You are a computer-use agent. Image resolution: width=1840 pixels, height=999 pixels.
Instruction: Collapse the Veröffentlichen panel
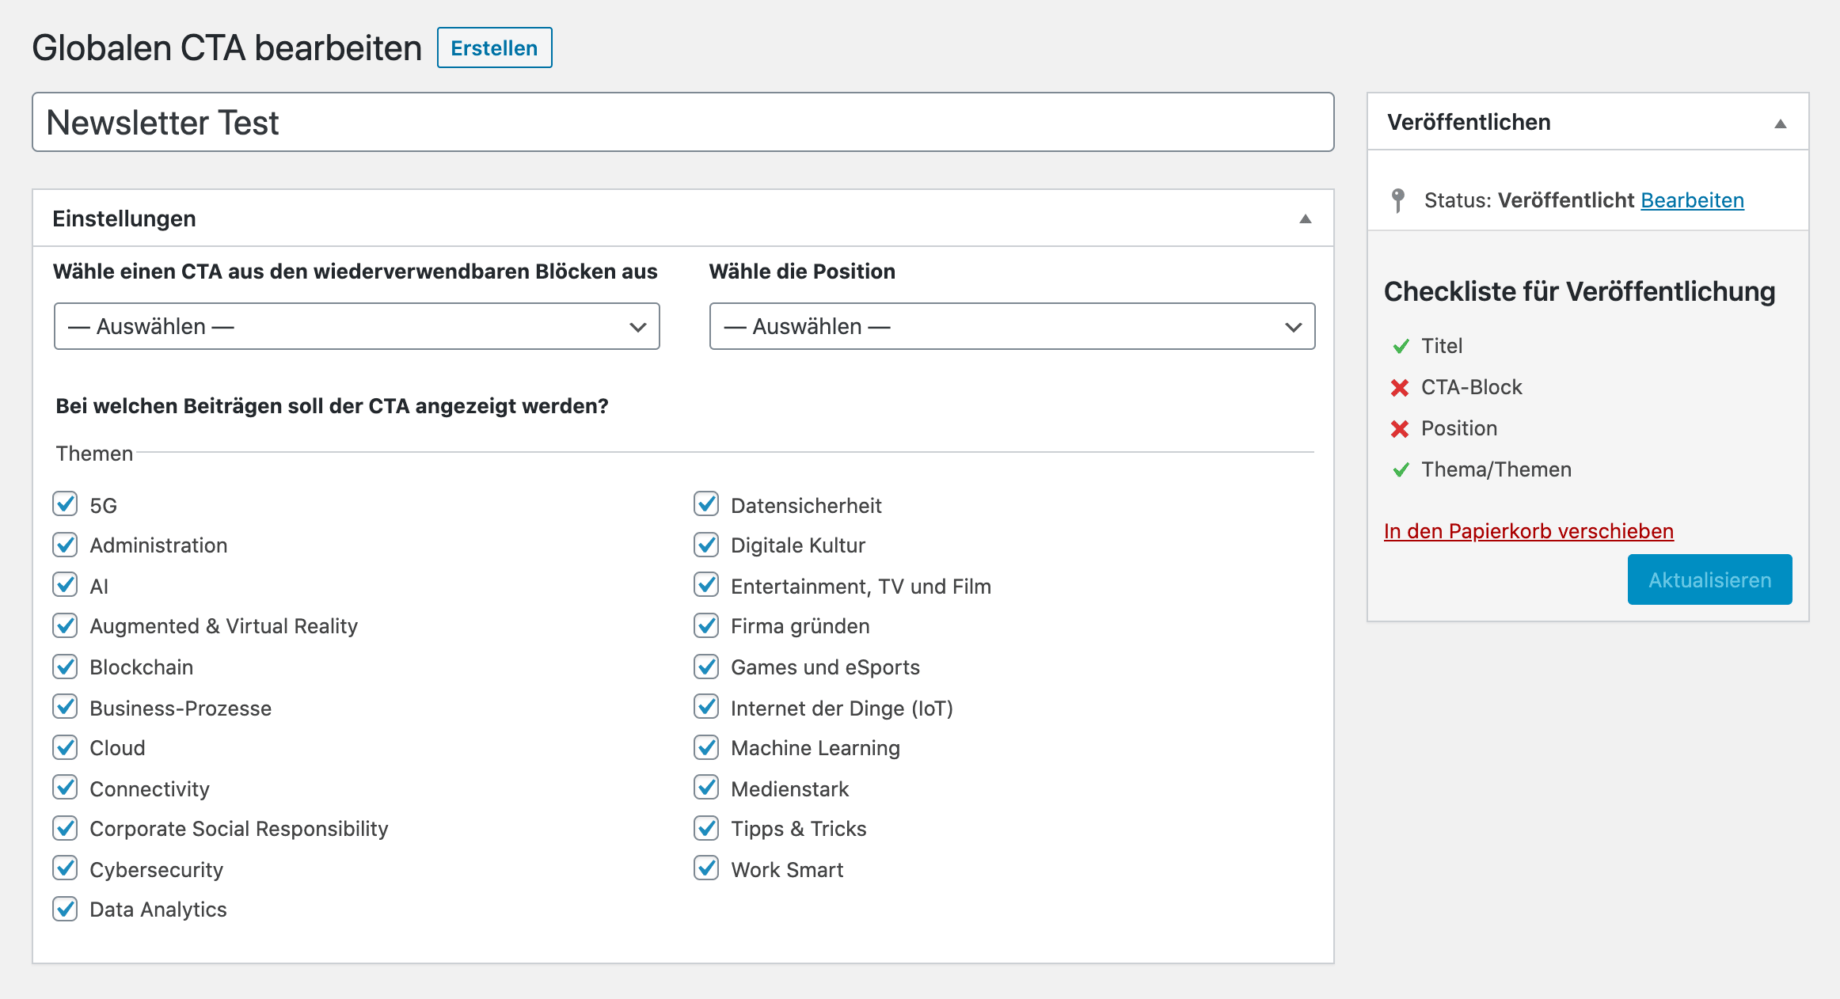1781,122
